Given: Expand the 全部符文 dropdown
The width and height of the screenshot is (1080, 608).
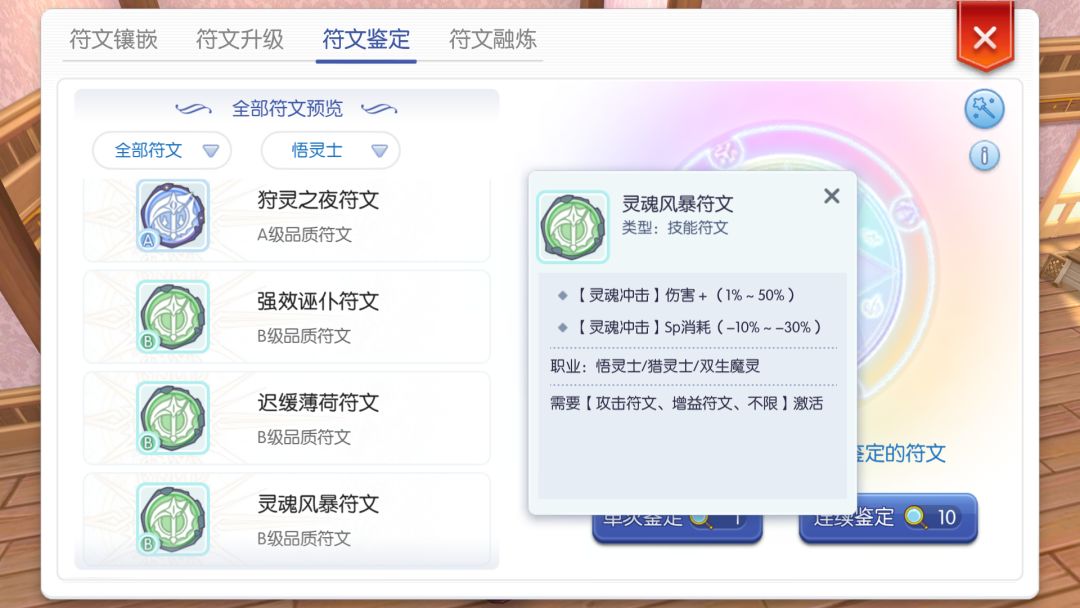Looking at the screenshot, I should click(162, 151).
